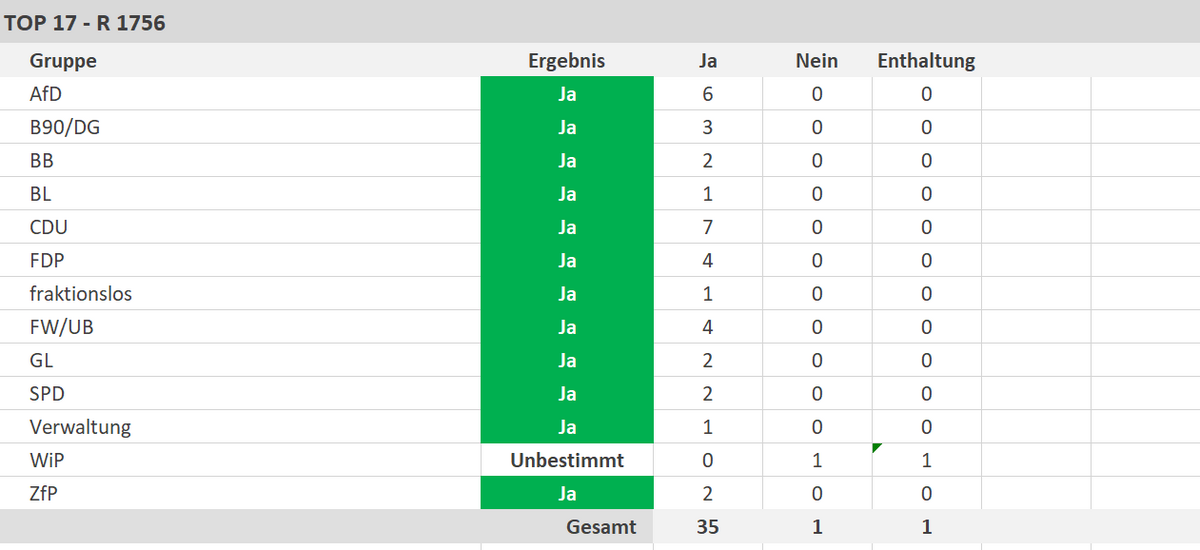Viewport: 1200px width, 550px height.
Task: Select the Verwaltung group cell
Action: click(x=80, y=427)
